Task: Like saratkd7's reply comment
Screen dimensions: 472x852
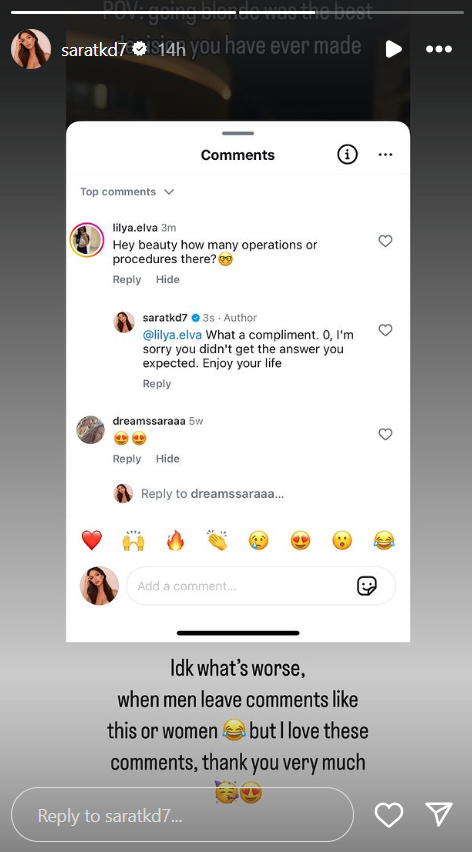Action: (x=385, y=330)
